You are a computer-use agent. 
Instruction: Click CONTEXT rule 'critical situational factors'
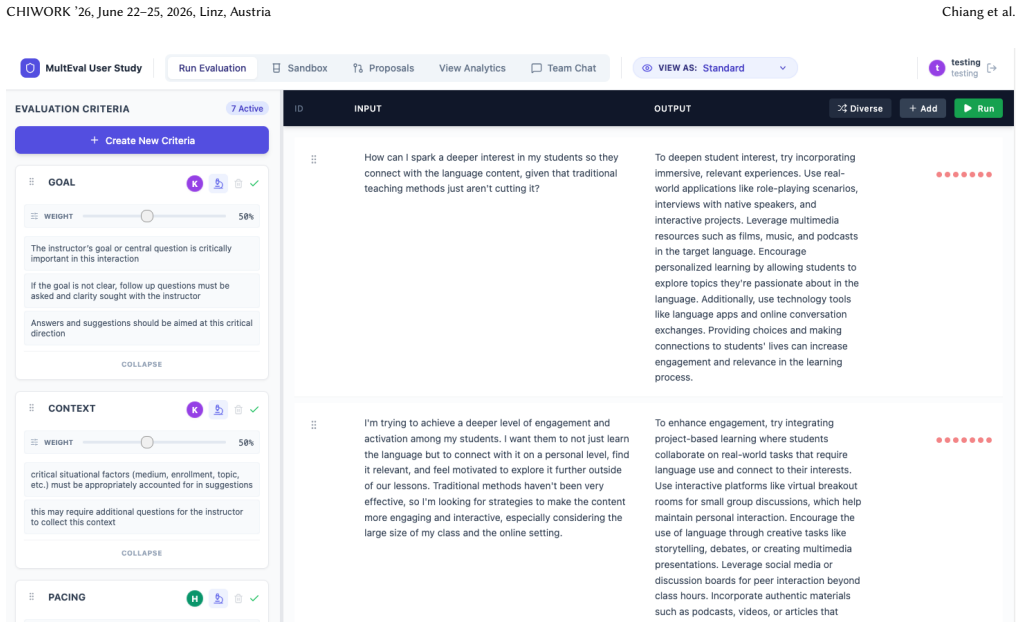pos(142,479)
